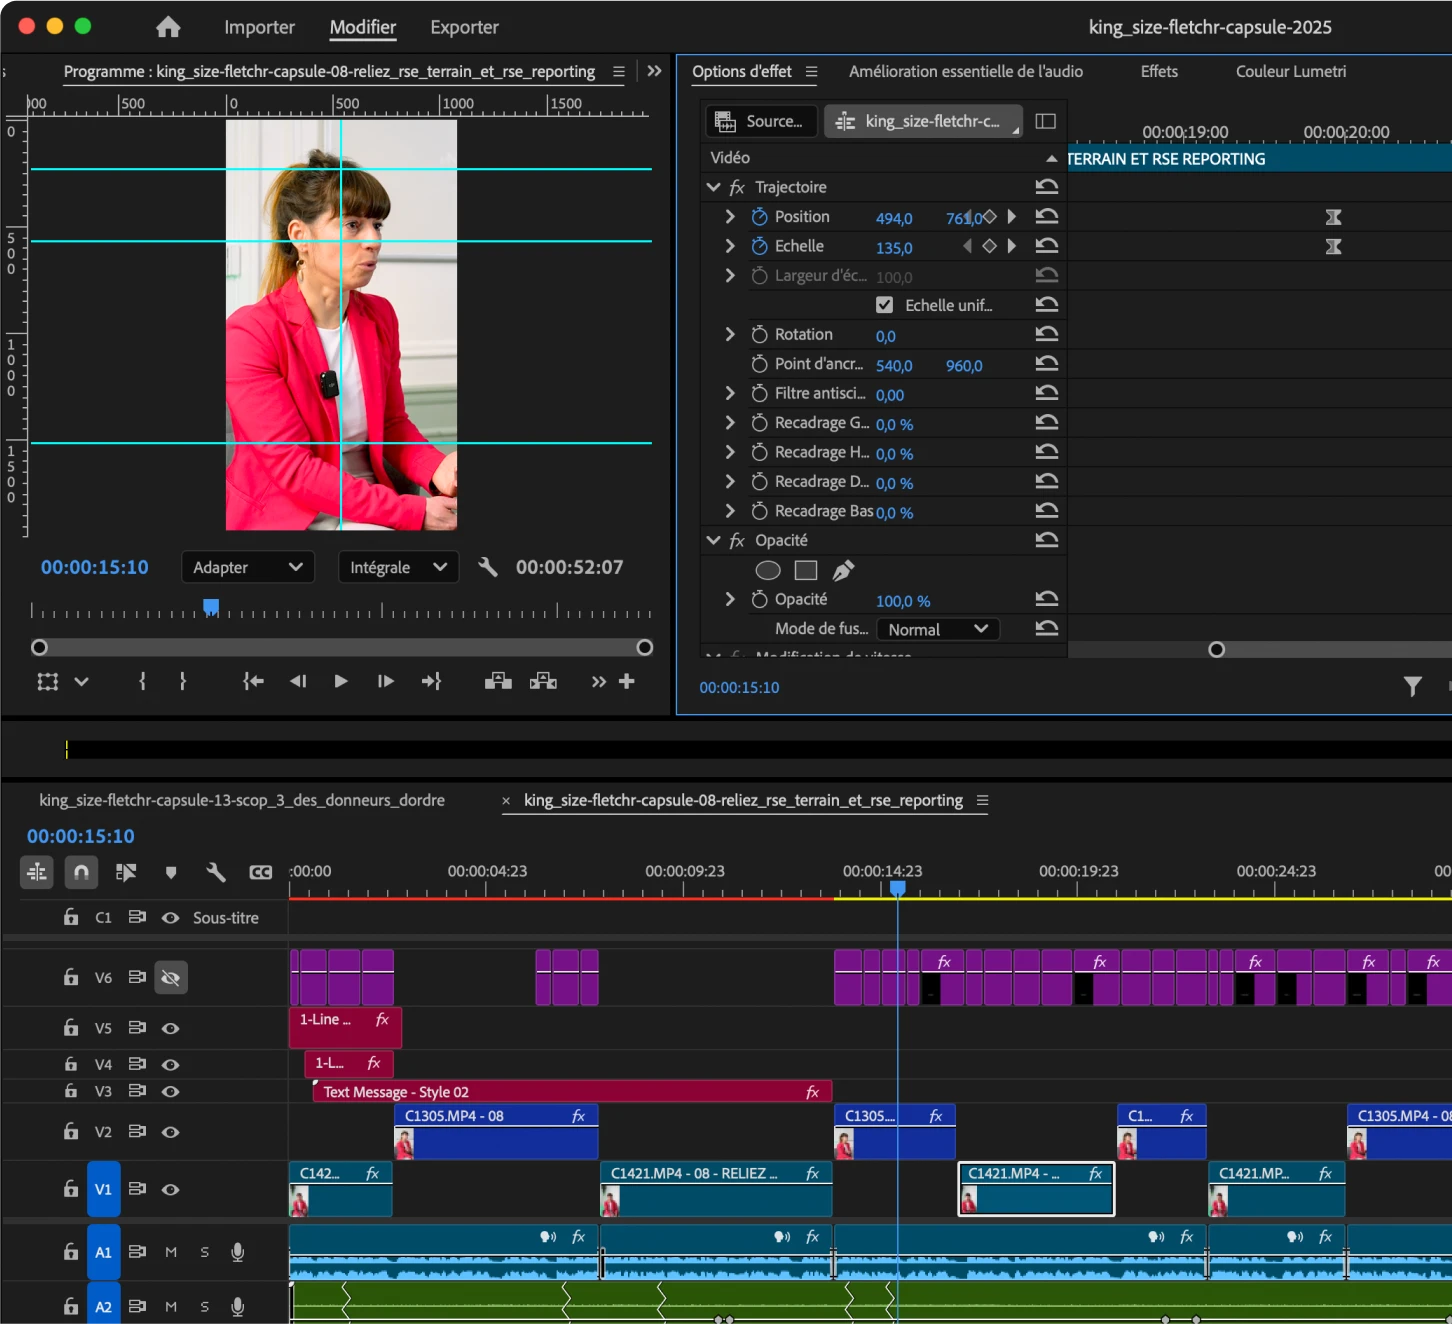Collapse the Opacité effect group
The image size is (1452, 1324).
[x=713, y=540]
